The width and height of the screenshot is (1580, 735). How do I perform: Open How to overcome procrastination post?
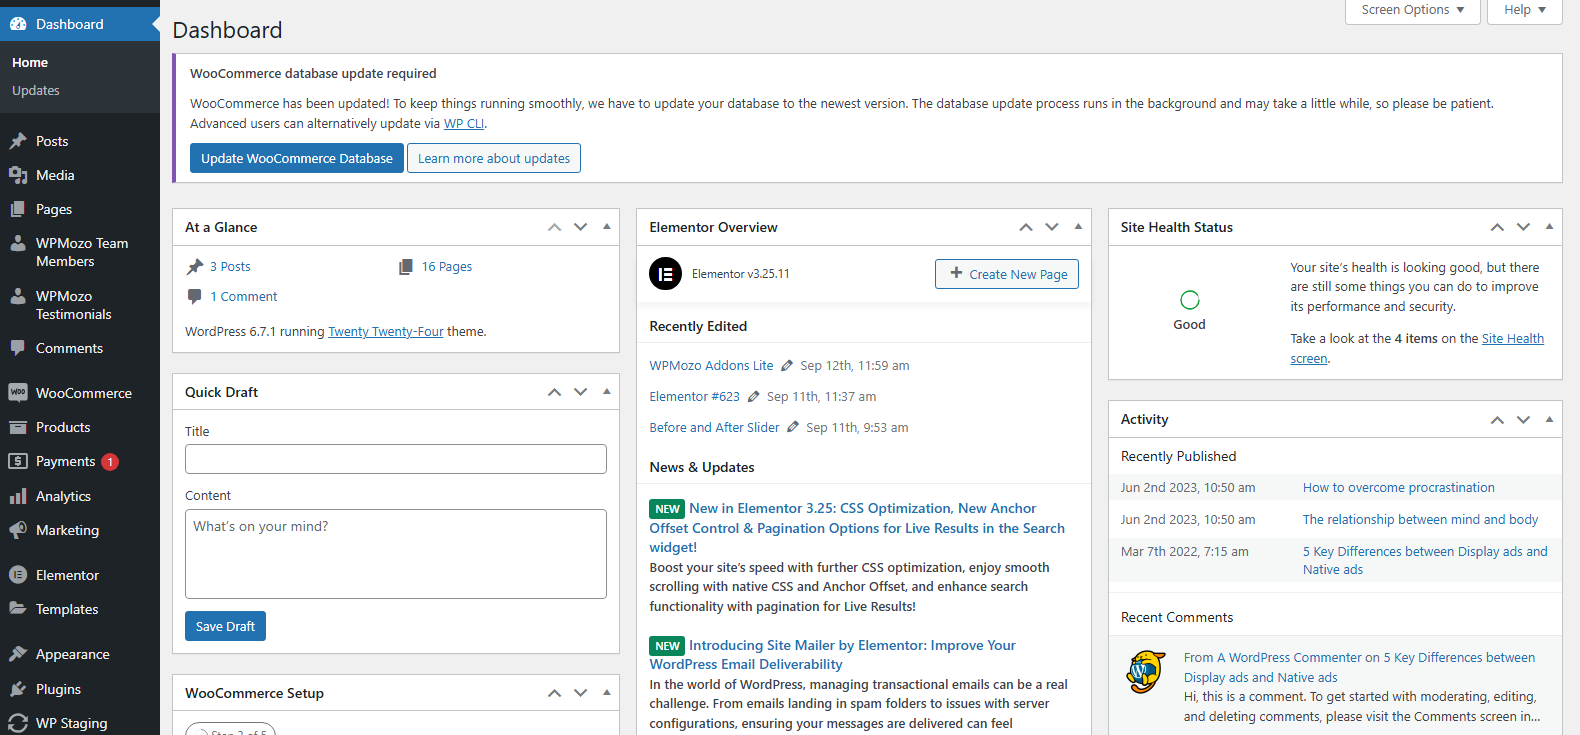click(1399, 488)
